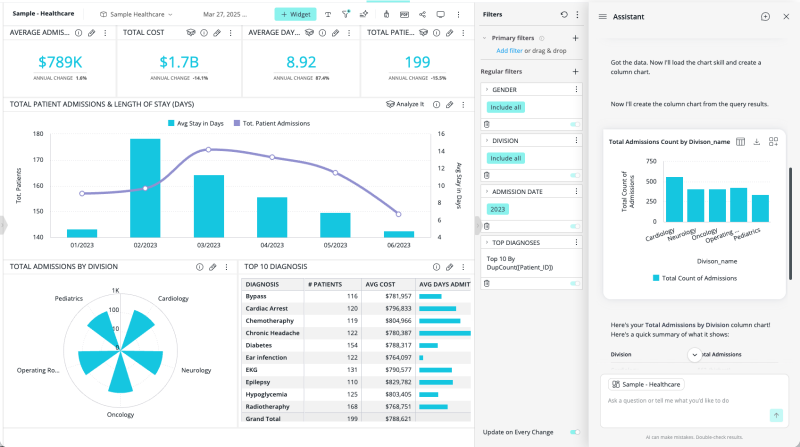Delete the ADMISSION DATE filter with trash icon
The image size is (800, 447).
point(487,226)
